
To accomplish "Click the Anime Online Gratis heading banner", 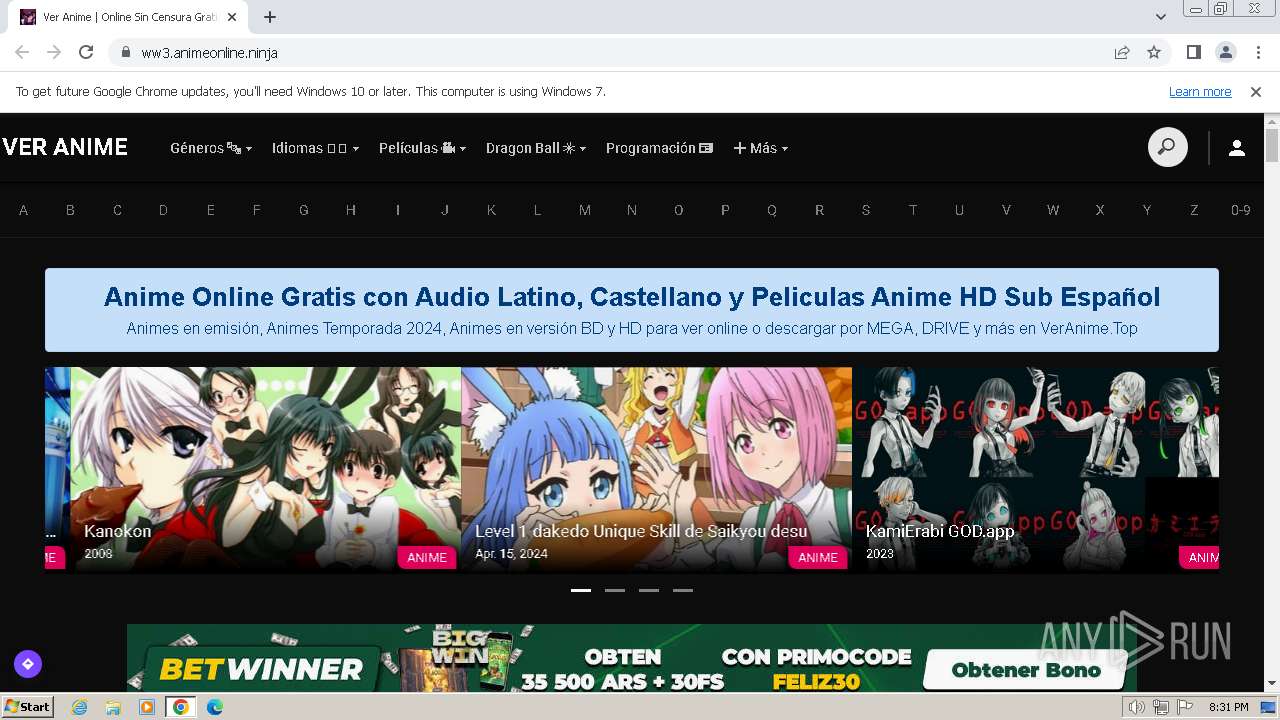I will tap(632, 310).
